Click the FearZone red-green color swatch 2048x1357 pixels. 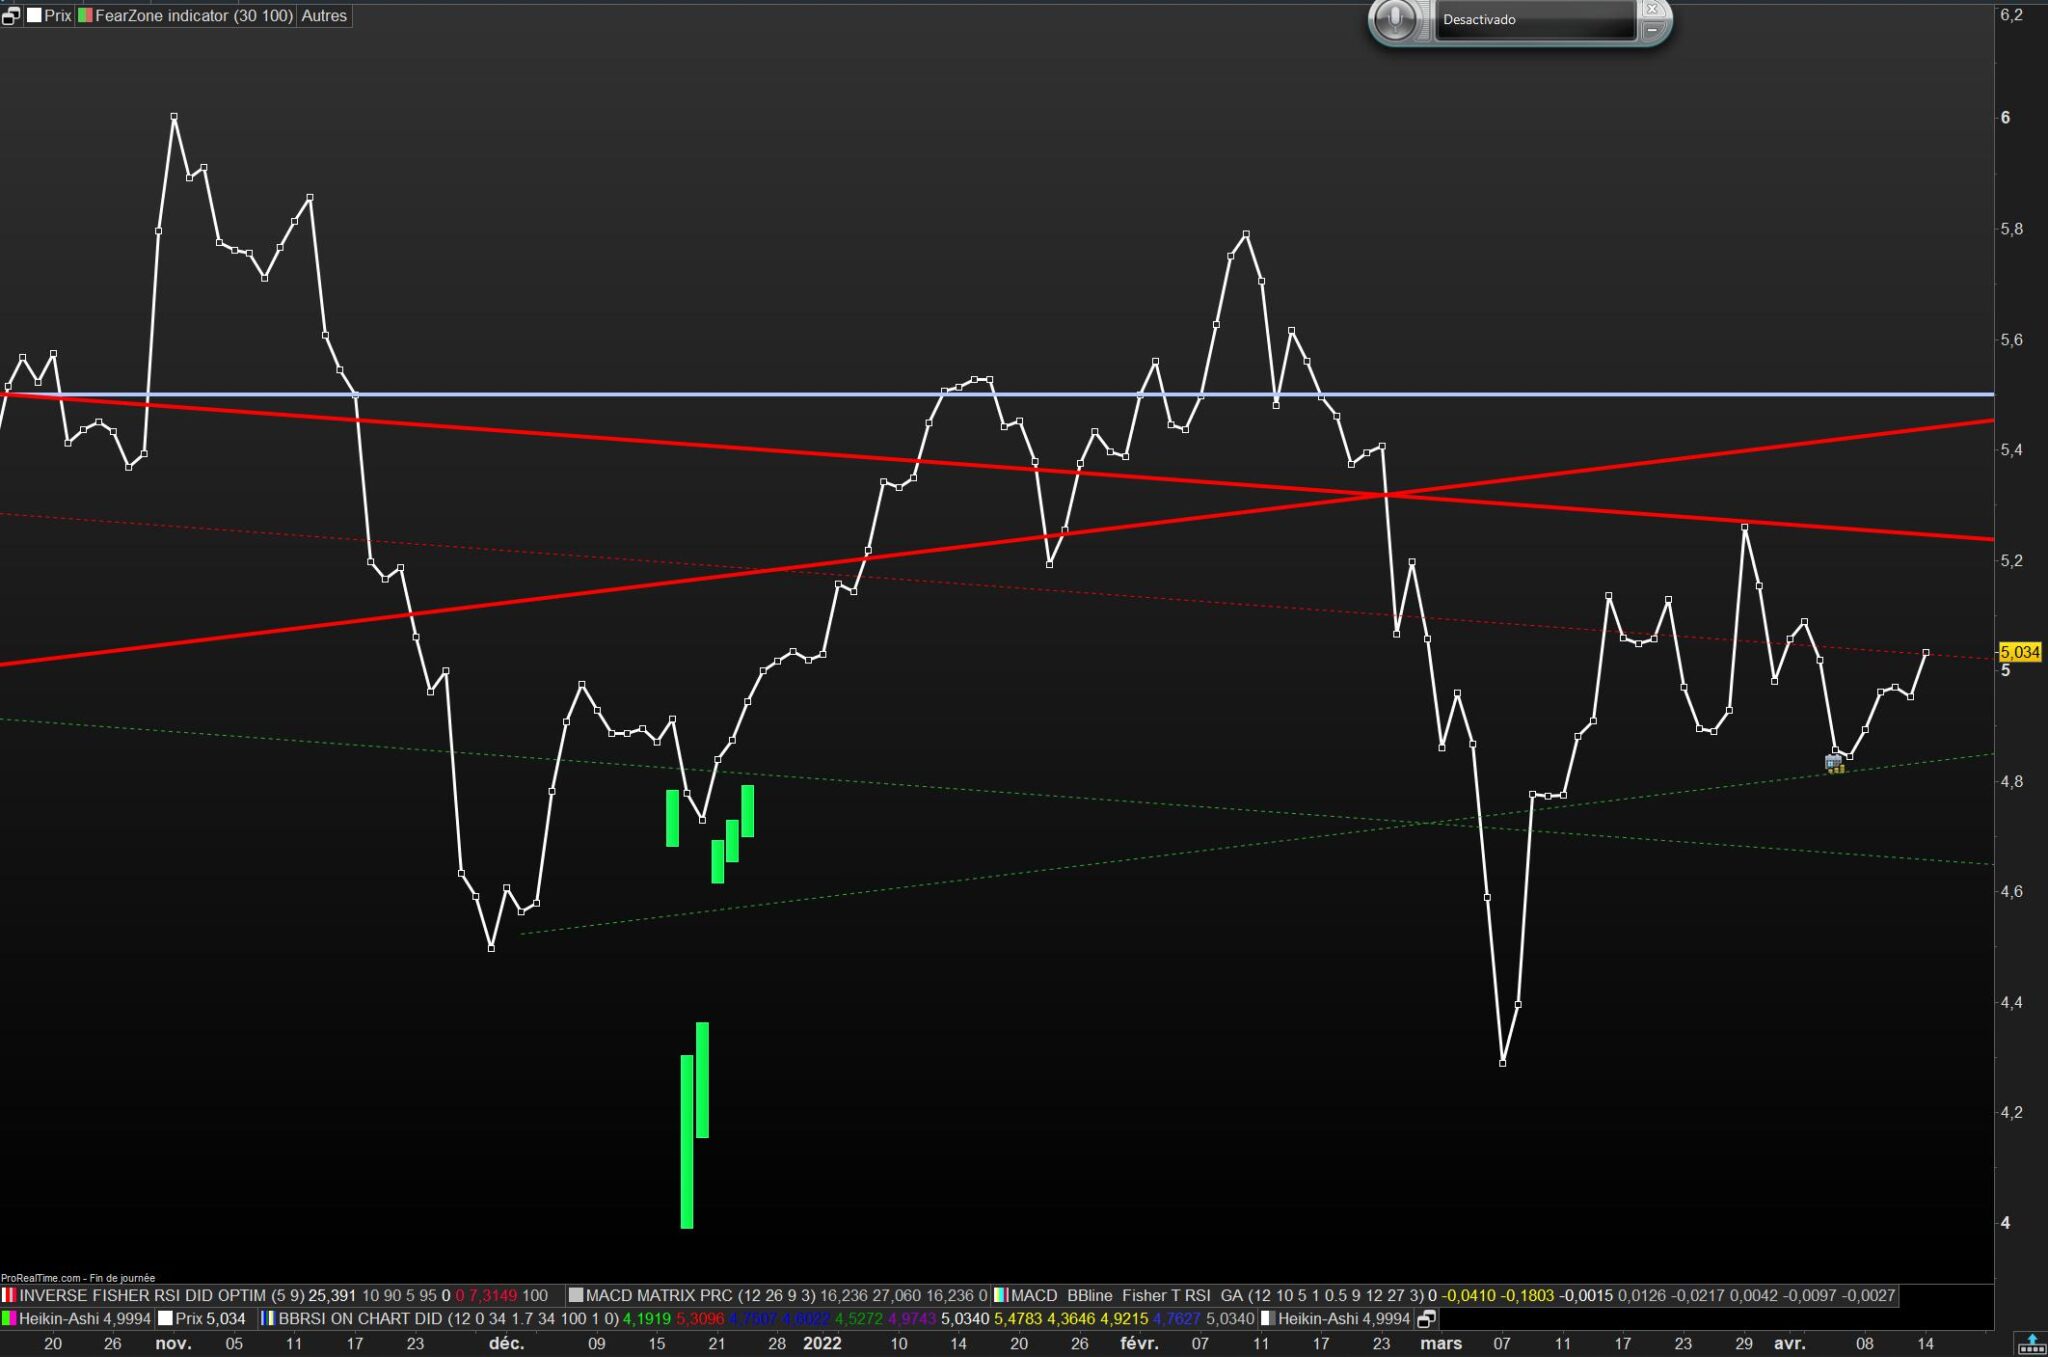(85, 15)
